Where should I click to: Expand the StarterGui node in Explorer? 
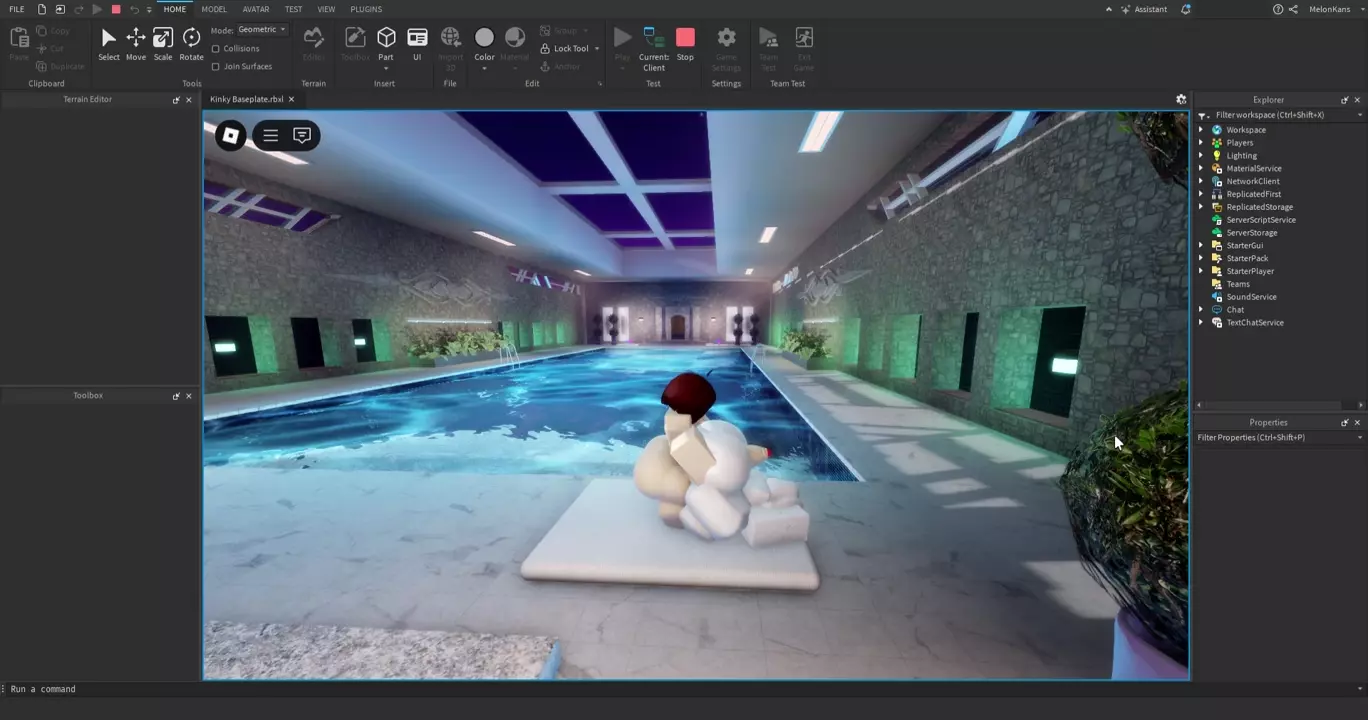[x=1201, y=246]
